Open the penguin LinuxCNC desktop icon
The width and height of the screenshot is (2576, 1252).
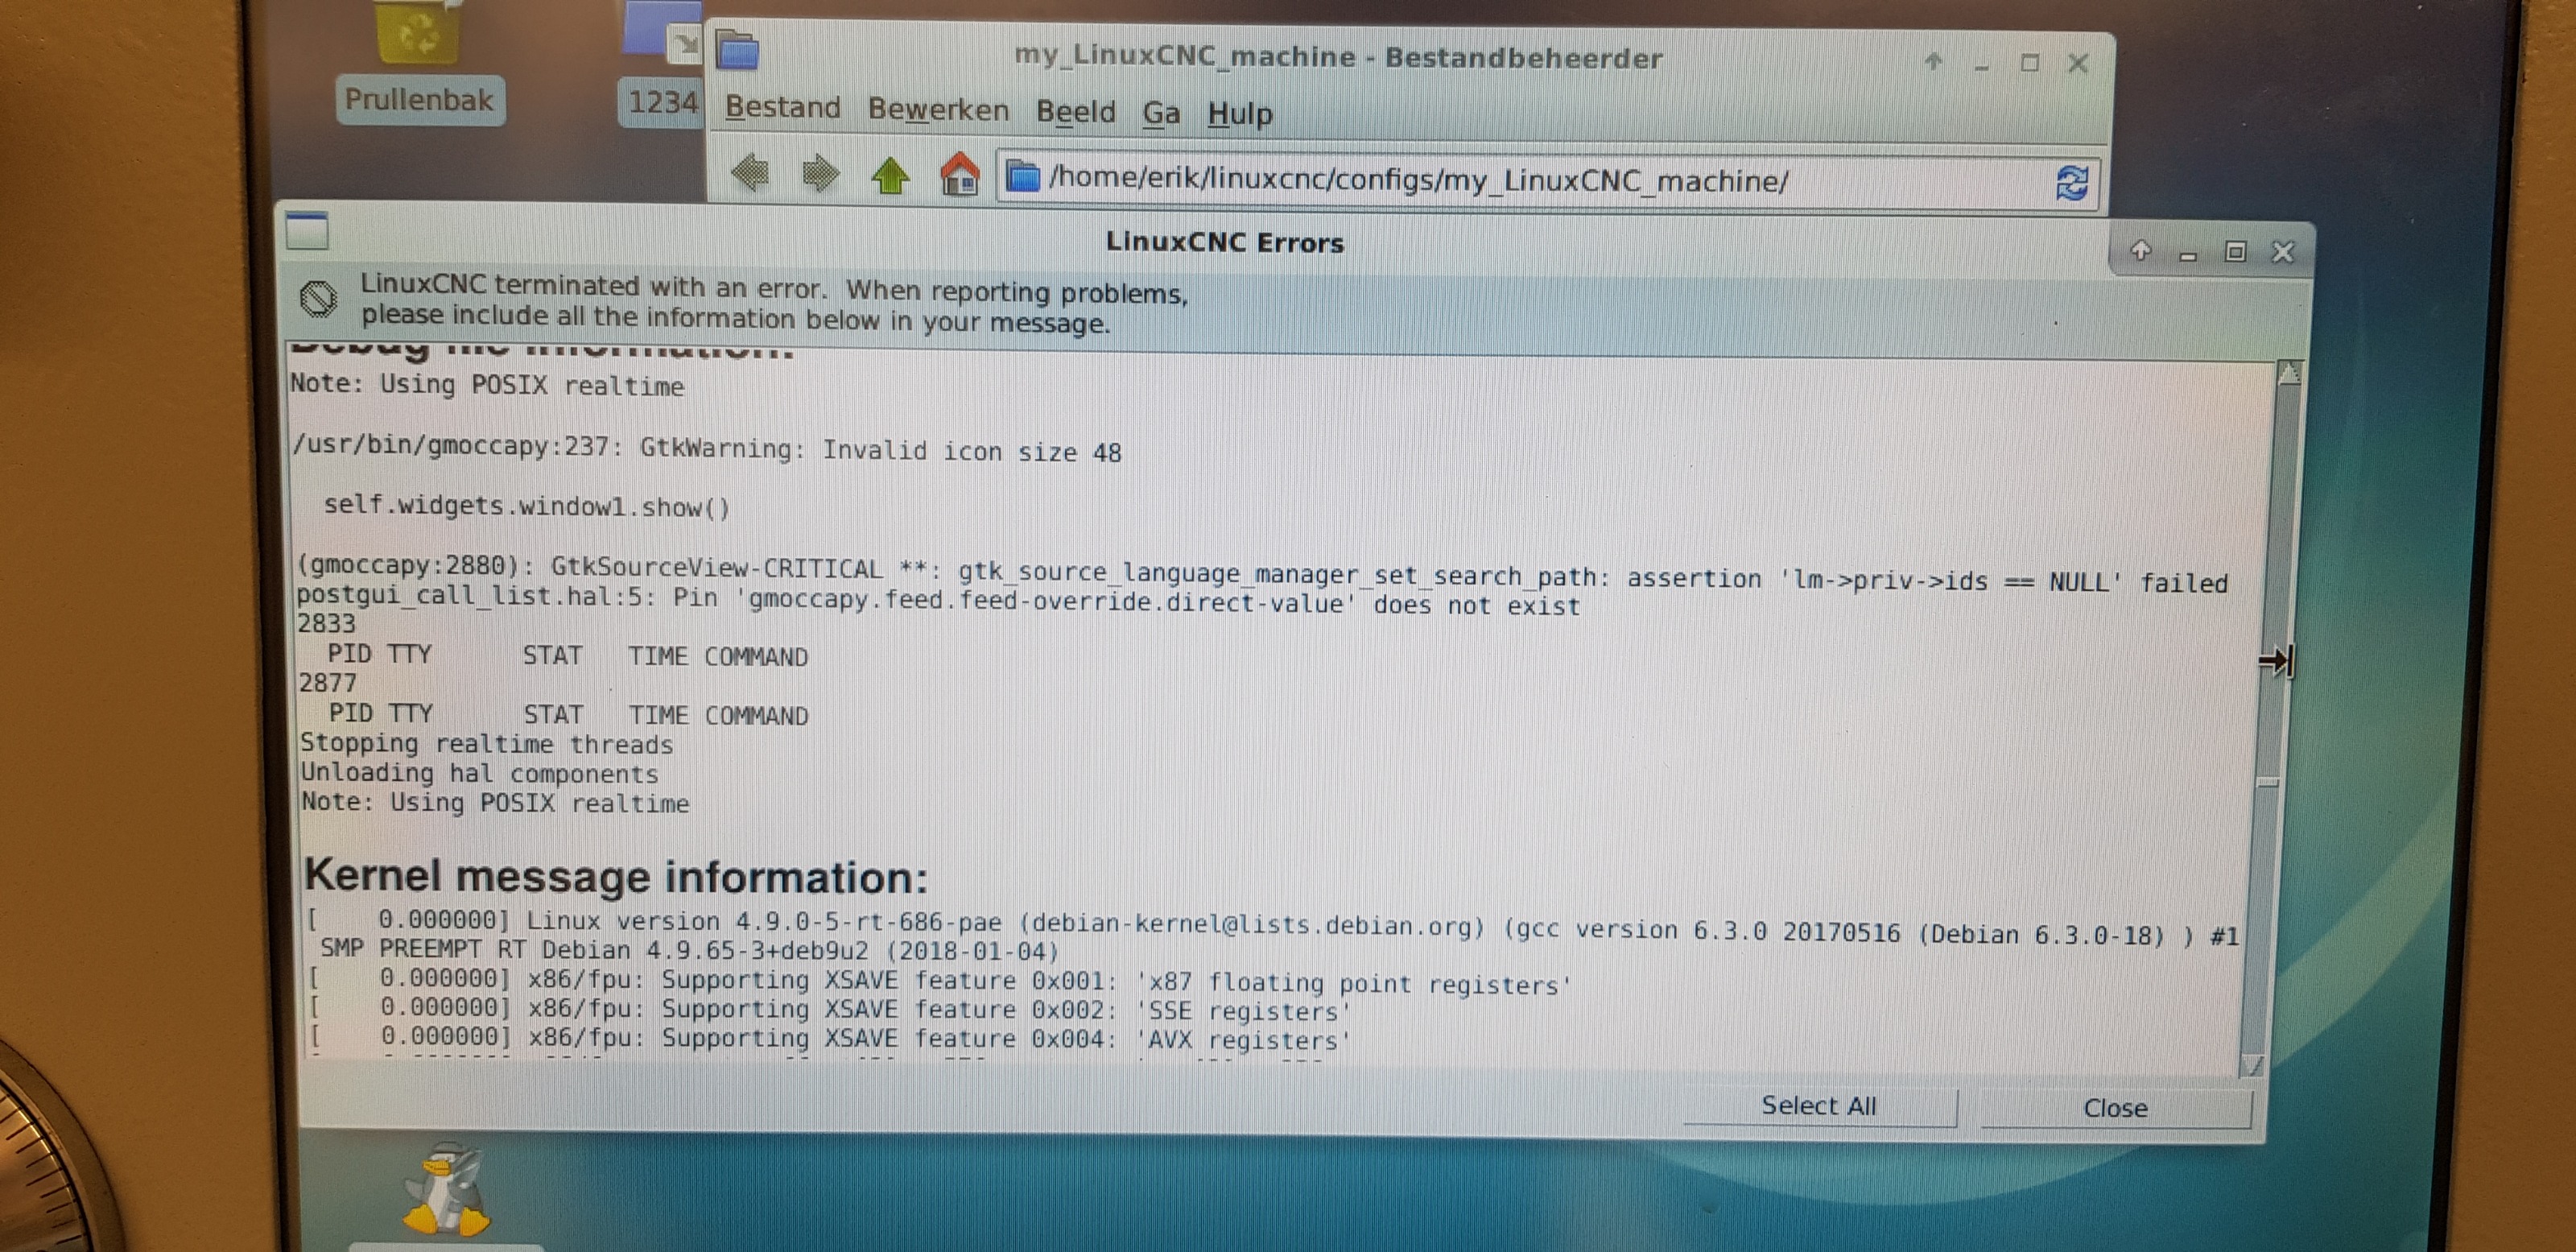(446, 1188)
